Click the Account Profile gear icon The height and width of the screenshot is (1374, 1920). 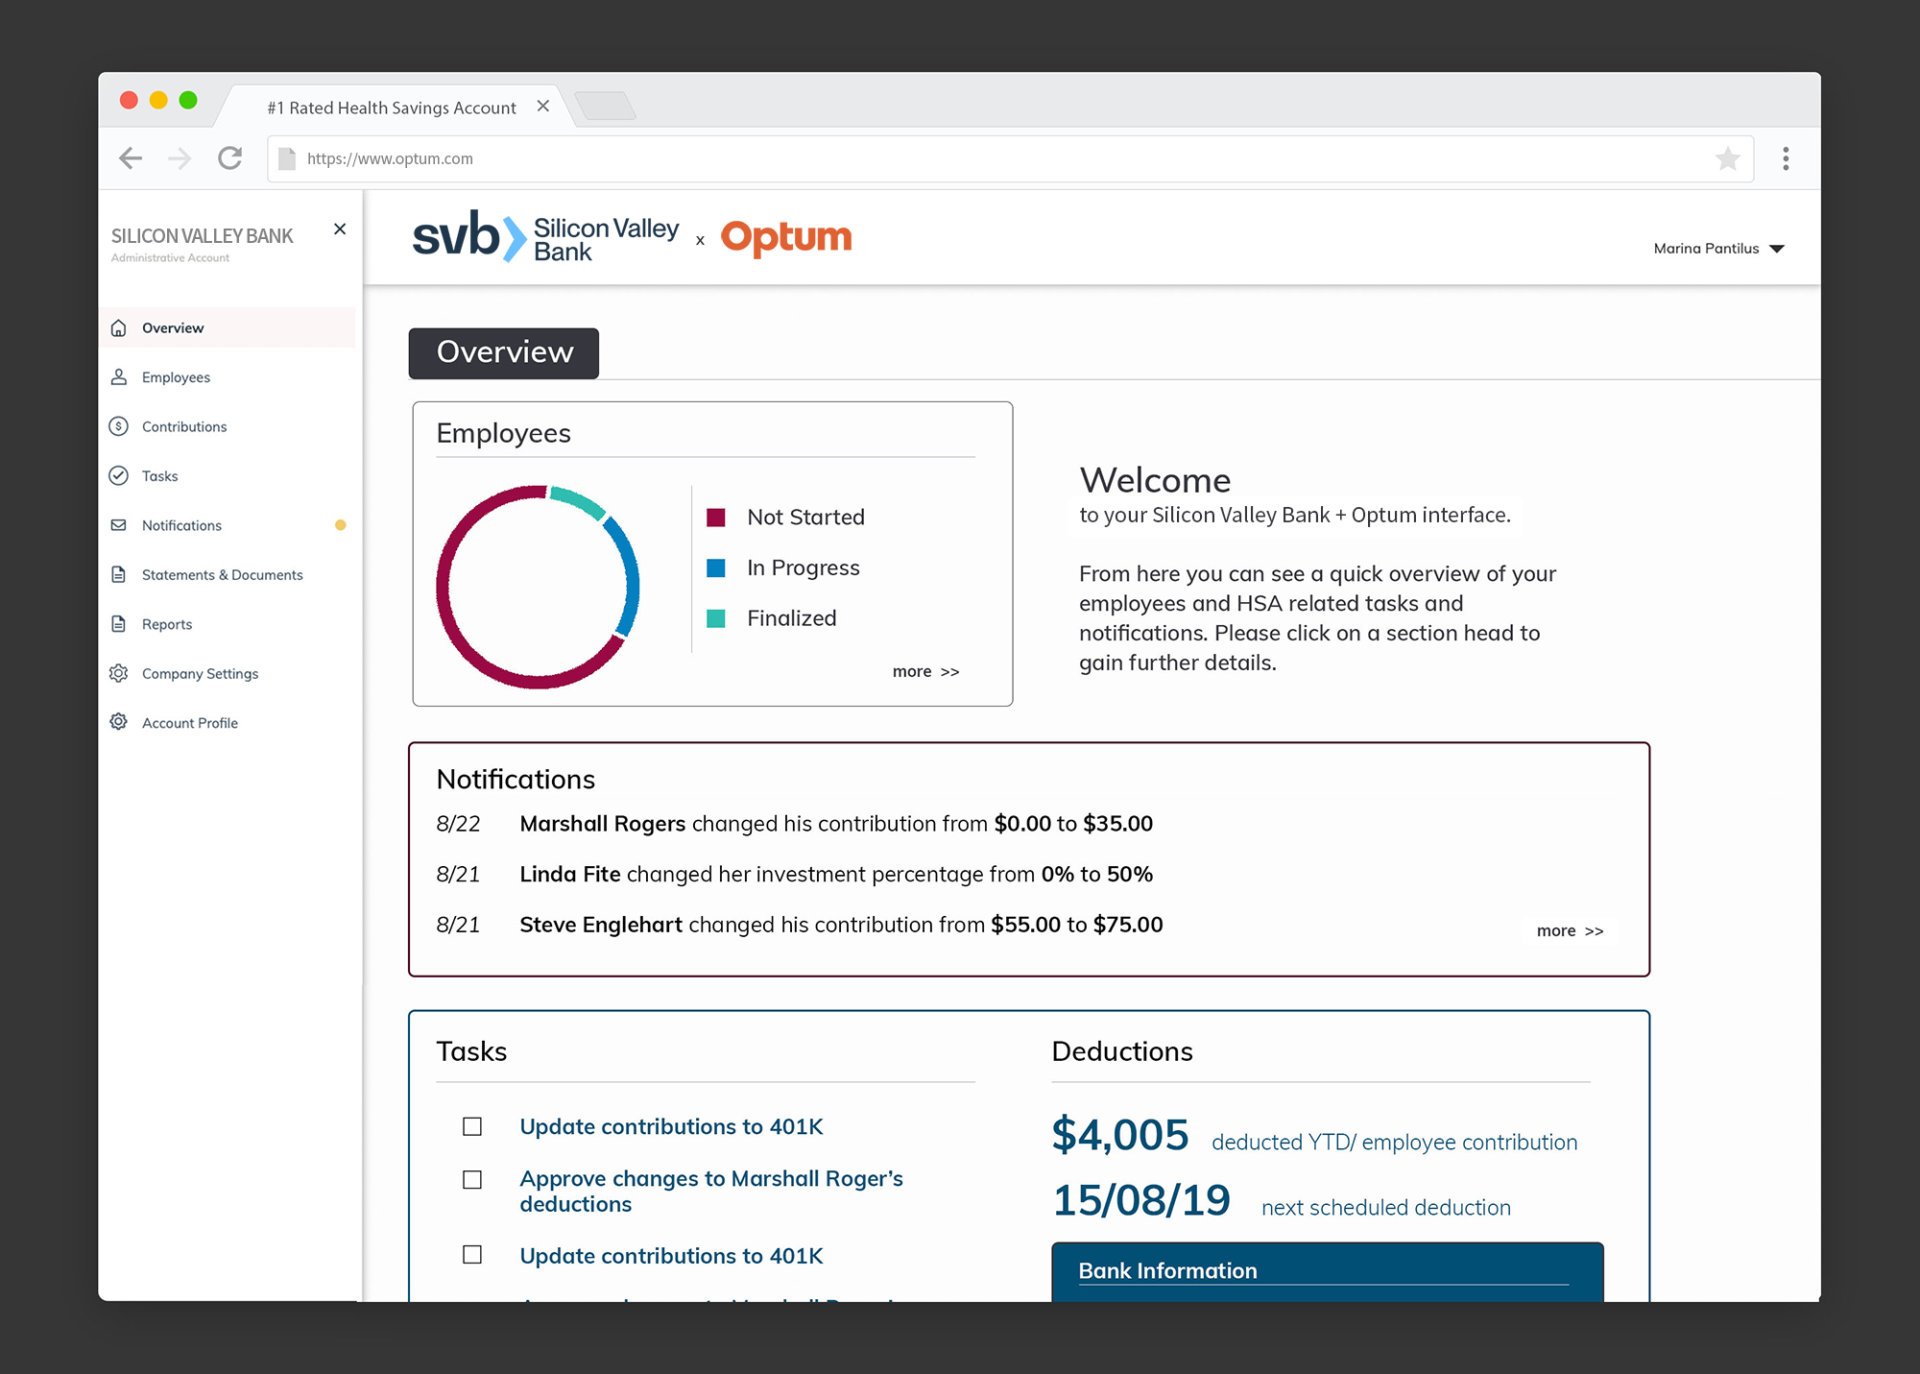coord(118,722)
